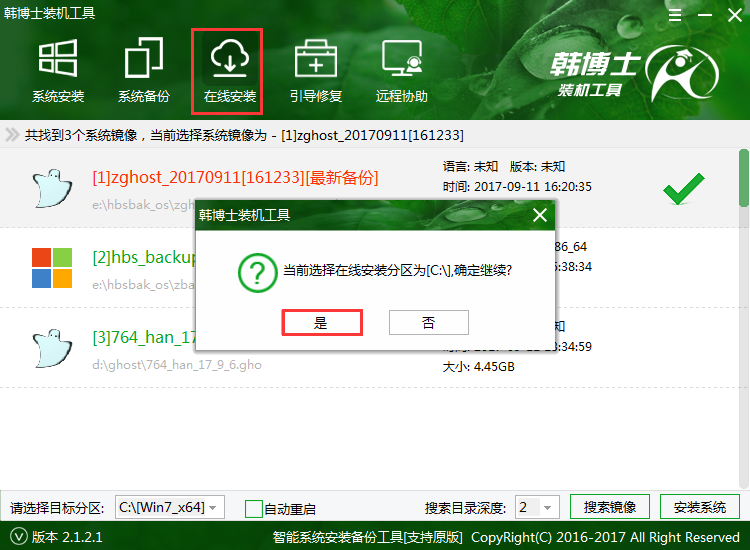
Task: Select the [1]zghost_20170911[161233] image entry
Action: pos(235,178)
